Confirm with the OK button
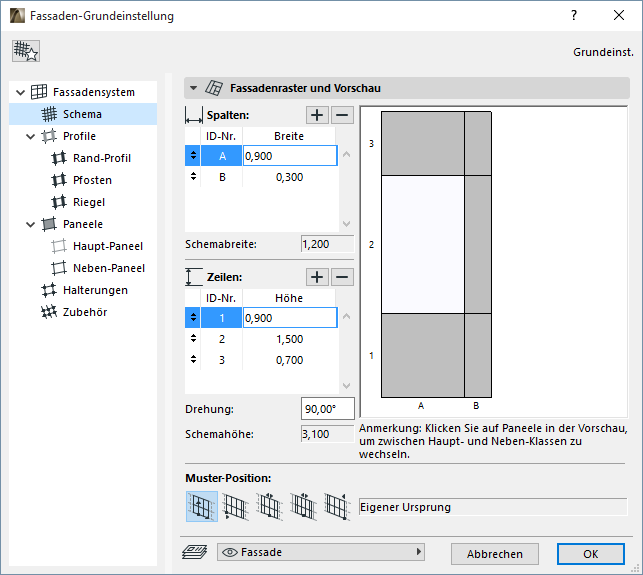The height and width of the screenshot is (575, 643). (591, 554)
